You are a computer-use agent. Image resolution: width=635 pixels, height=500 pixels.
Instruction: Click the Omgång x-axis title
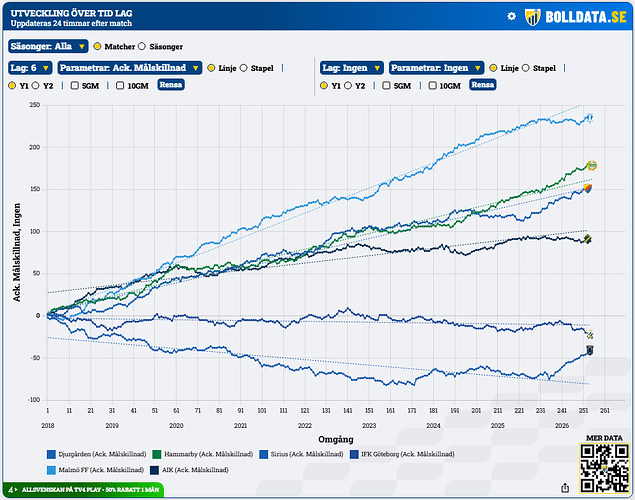click(x=336, y=439)
